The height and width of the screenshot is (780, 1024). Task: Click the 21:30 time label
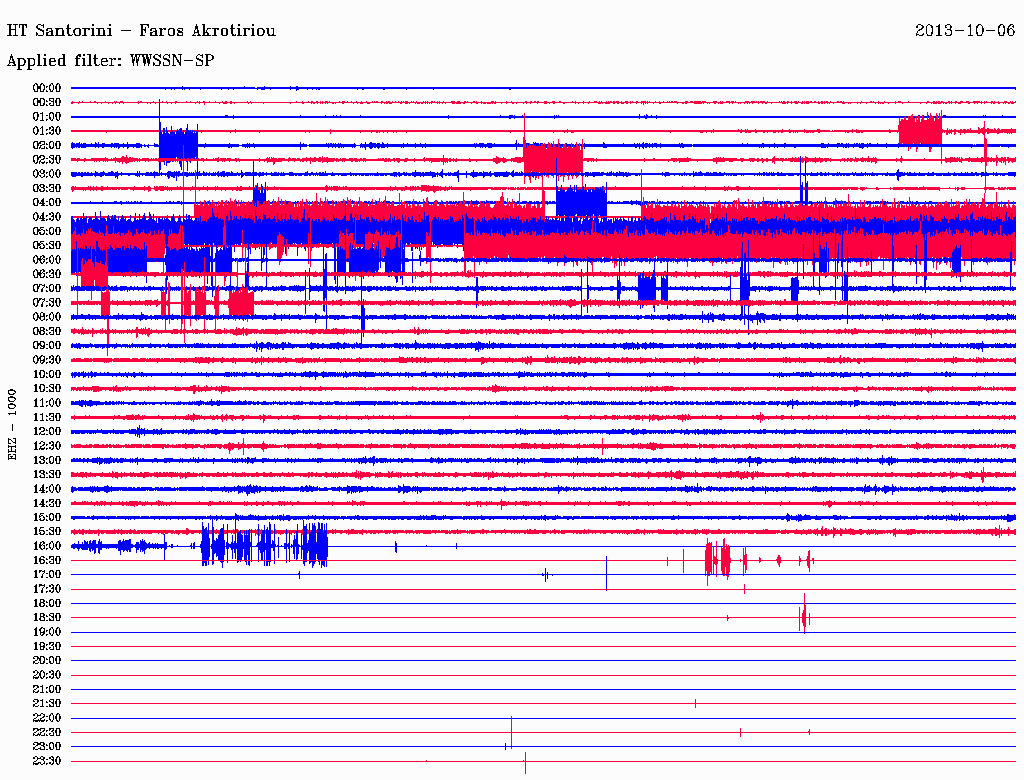pos(47,704)
